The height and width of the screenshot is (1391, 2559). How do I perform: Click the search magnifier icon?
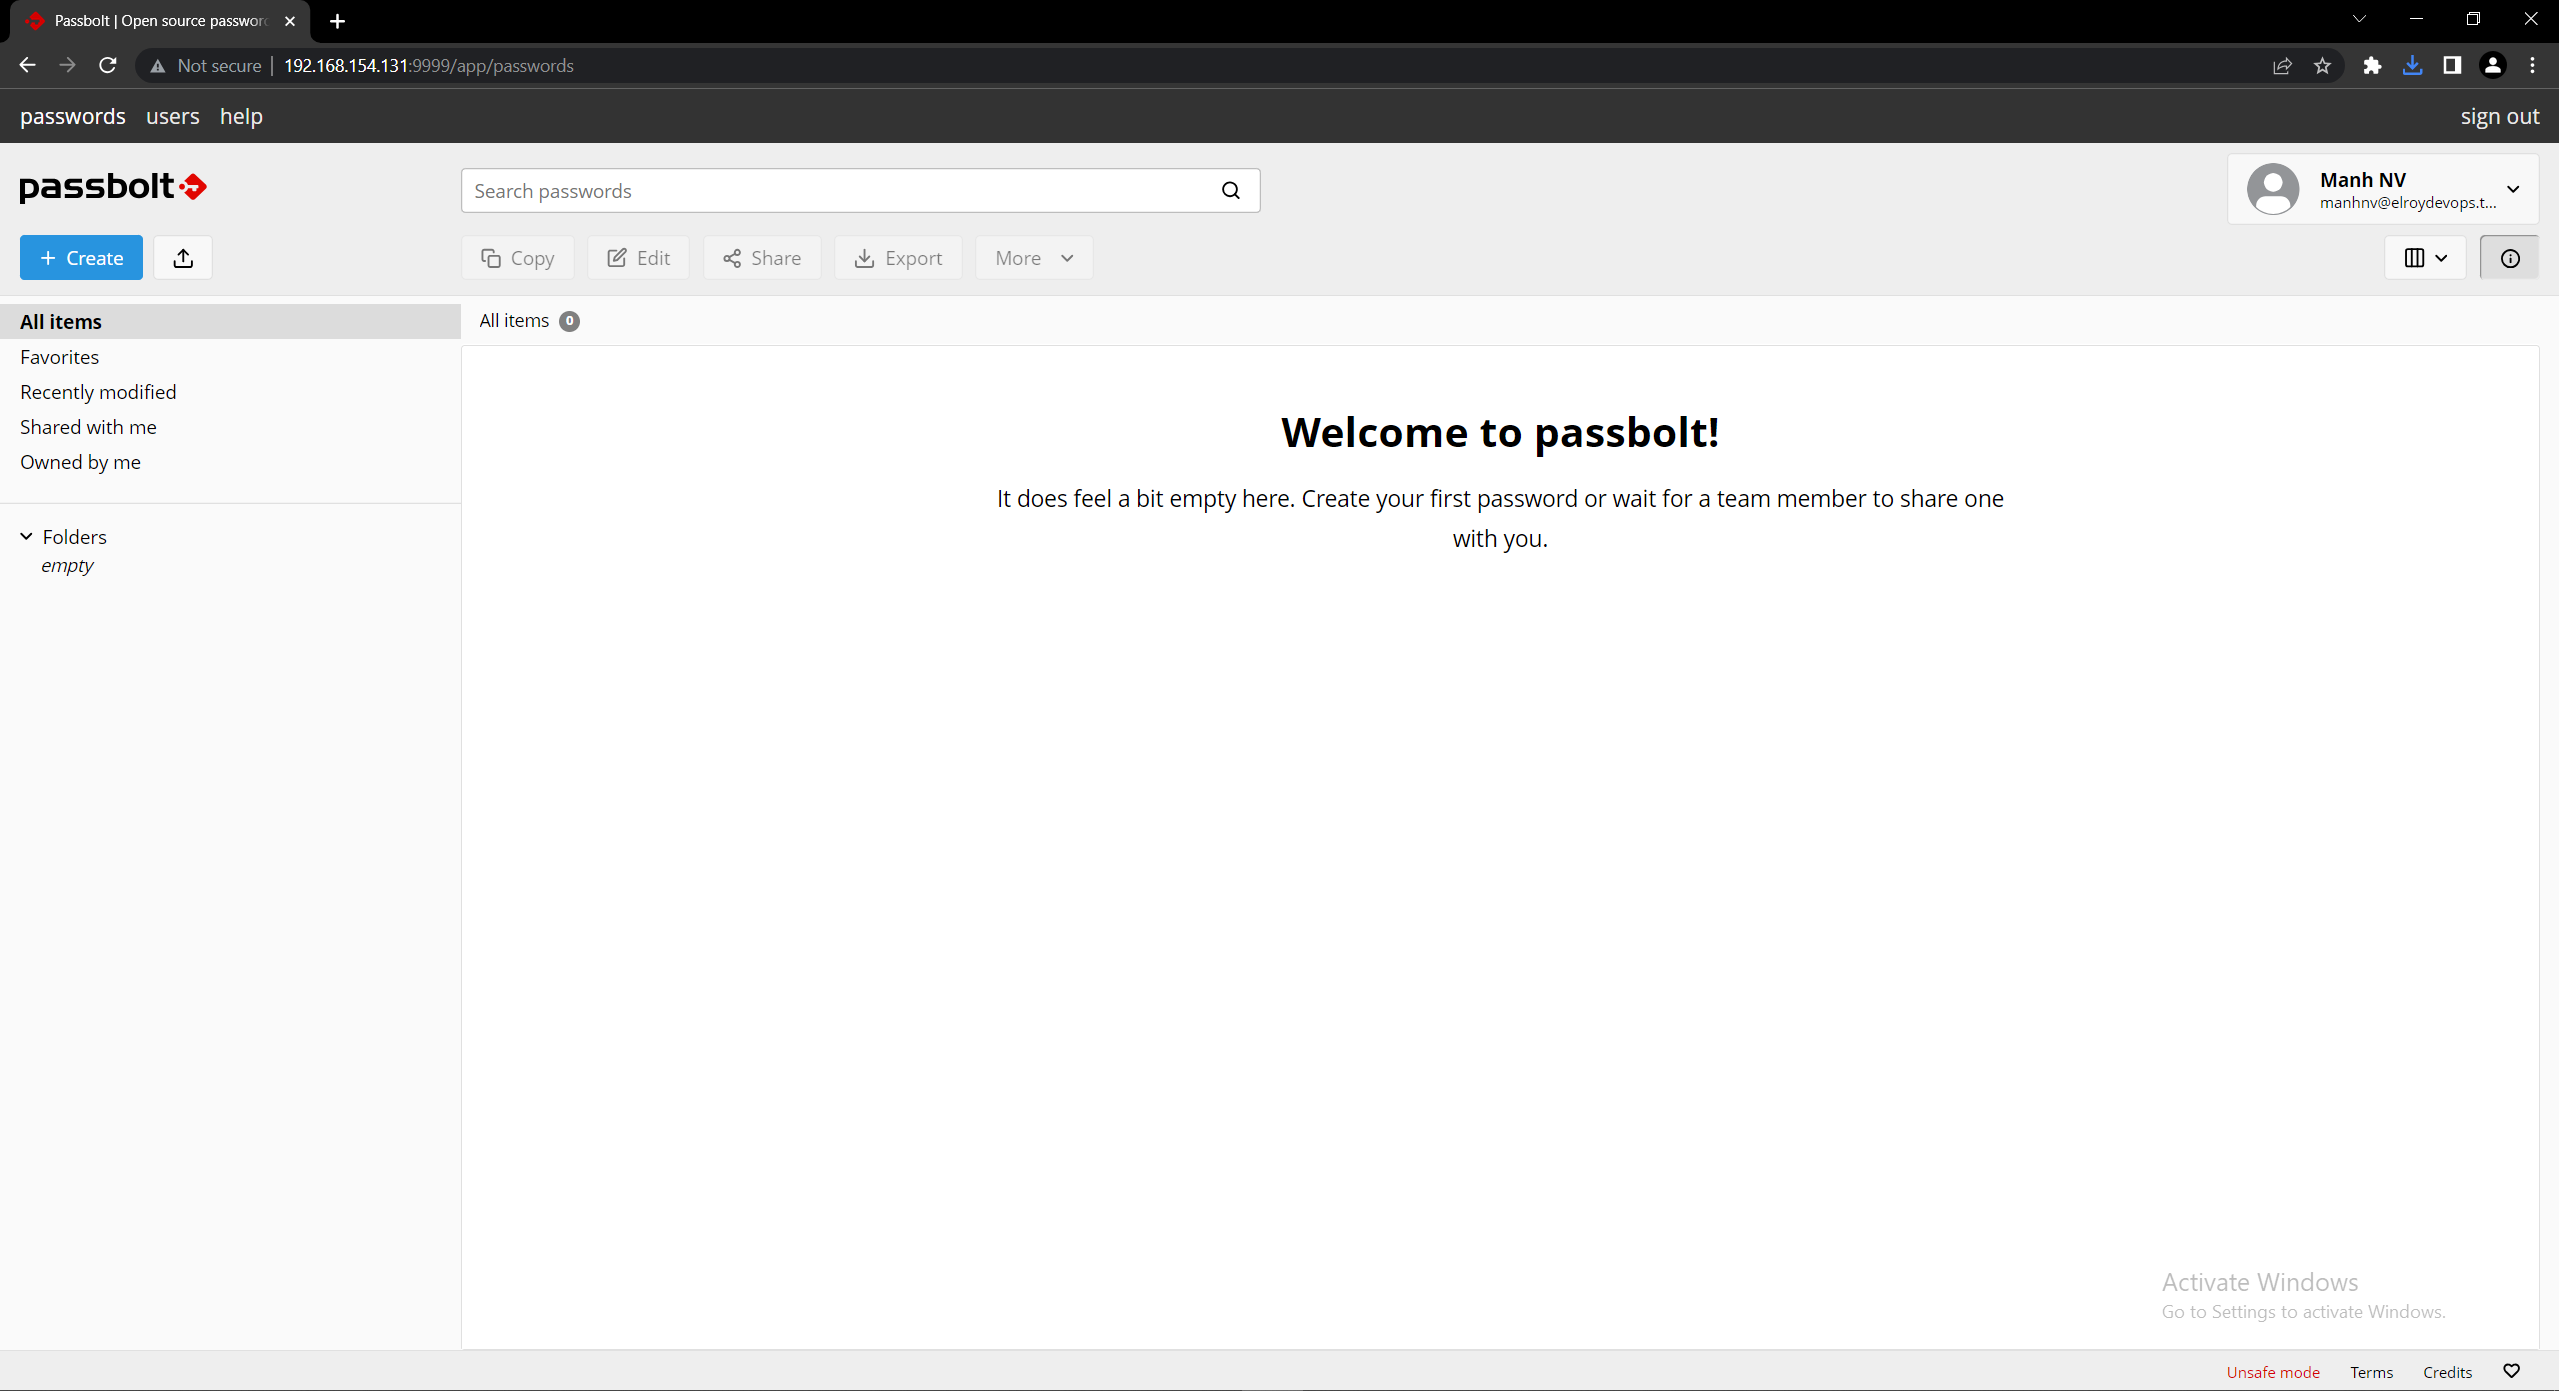point(1231,191)
